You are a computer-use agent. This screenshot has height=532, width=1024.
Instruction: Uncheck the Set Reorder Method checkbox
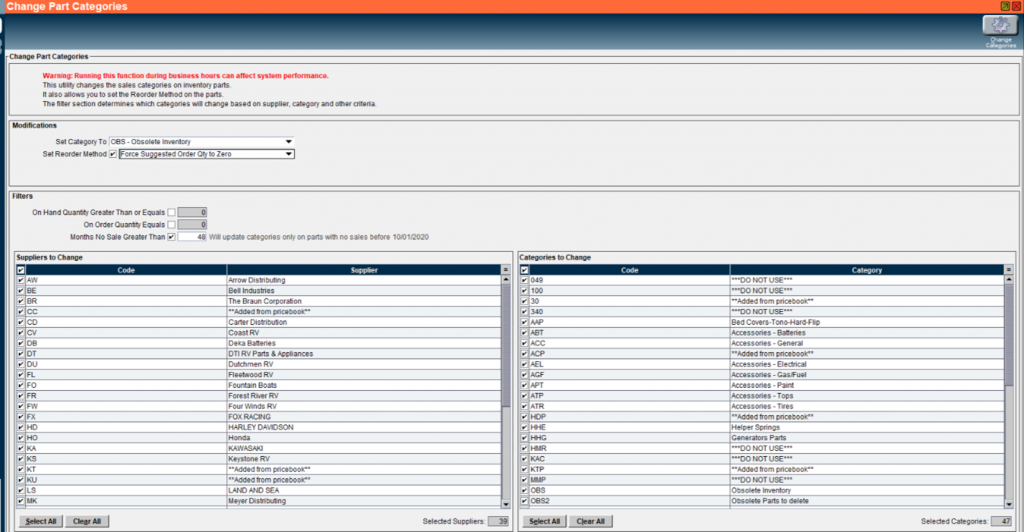point(113,154)
